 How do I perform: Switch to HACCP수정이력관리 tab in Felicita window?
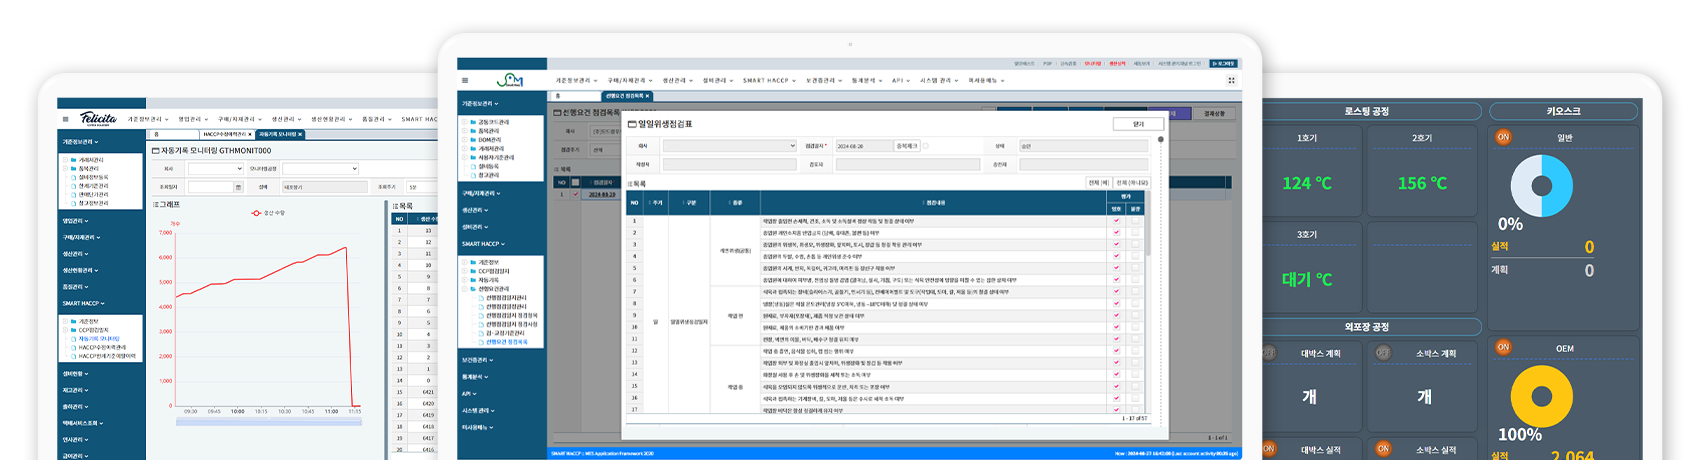tap(226, 134)
